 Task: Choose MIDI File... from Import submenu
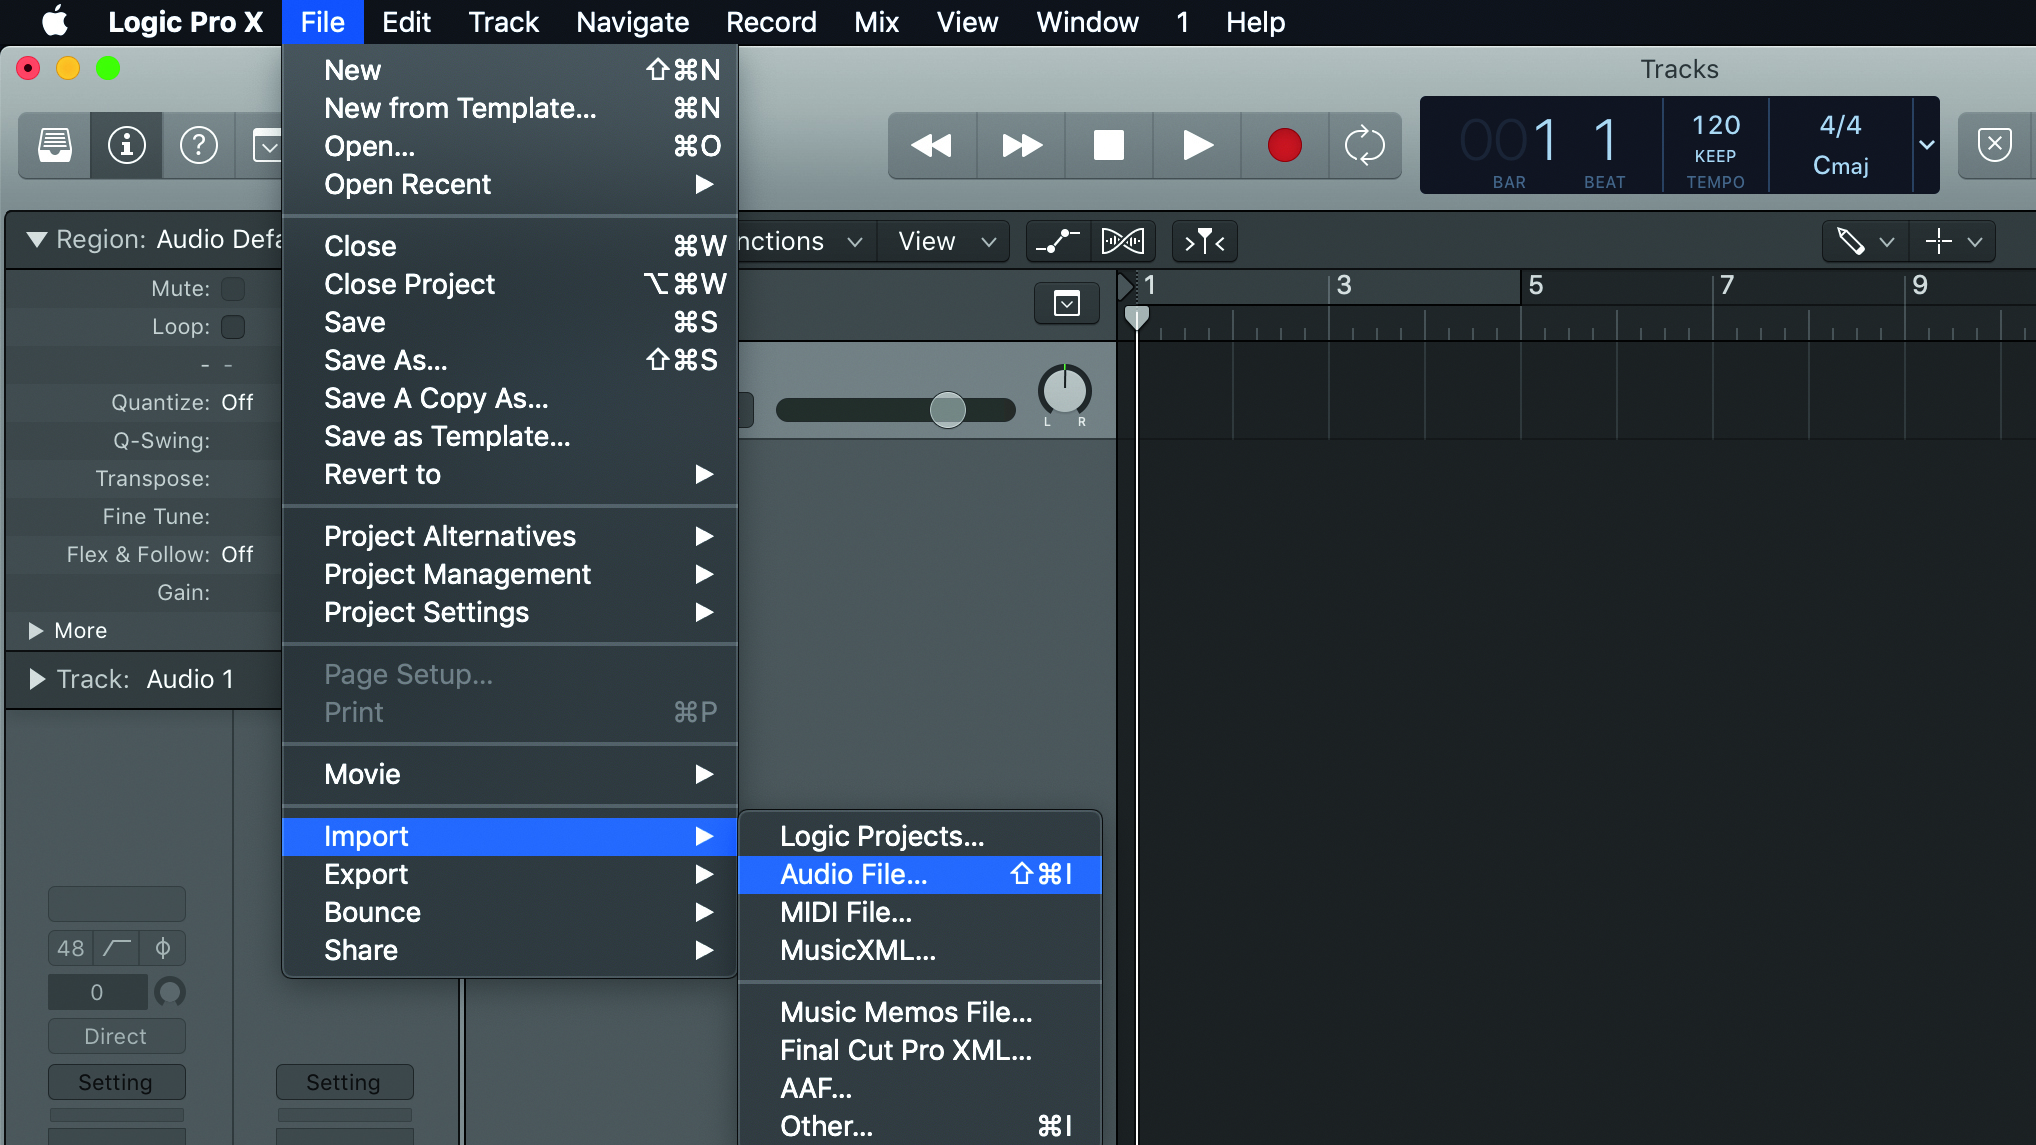pos(920,913)
